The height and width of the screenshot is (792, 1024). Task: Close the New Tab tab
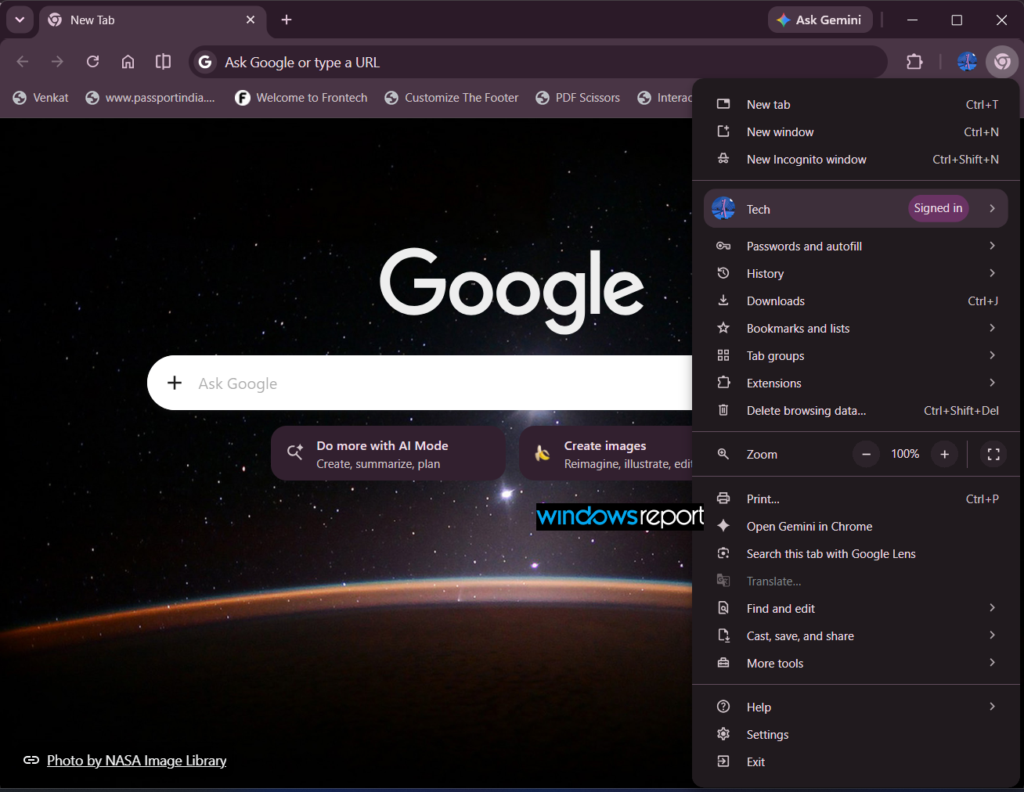250,20
